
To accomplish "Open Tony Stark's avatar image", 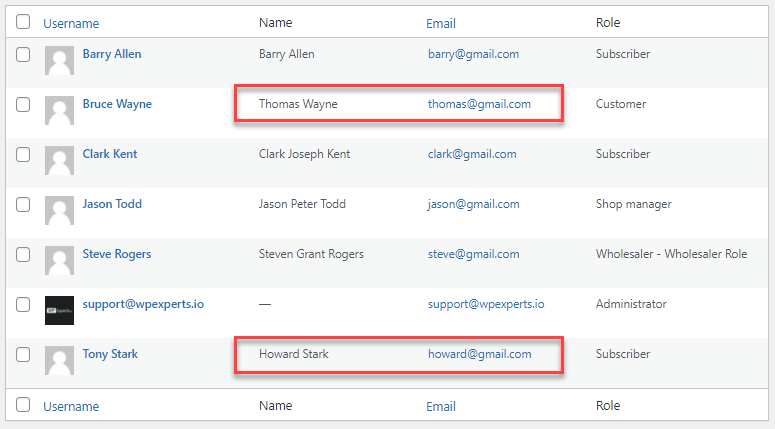I will pos(59,360).
